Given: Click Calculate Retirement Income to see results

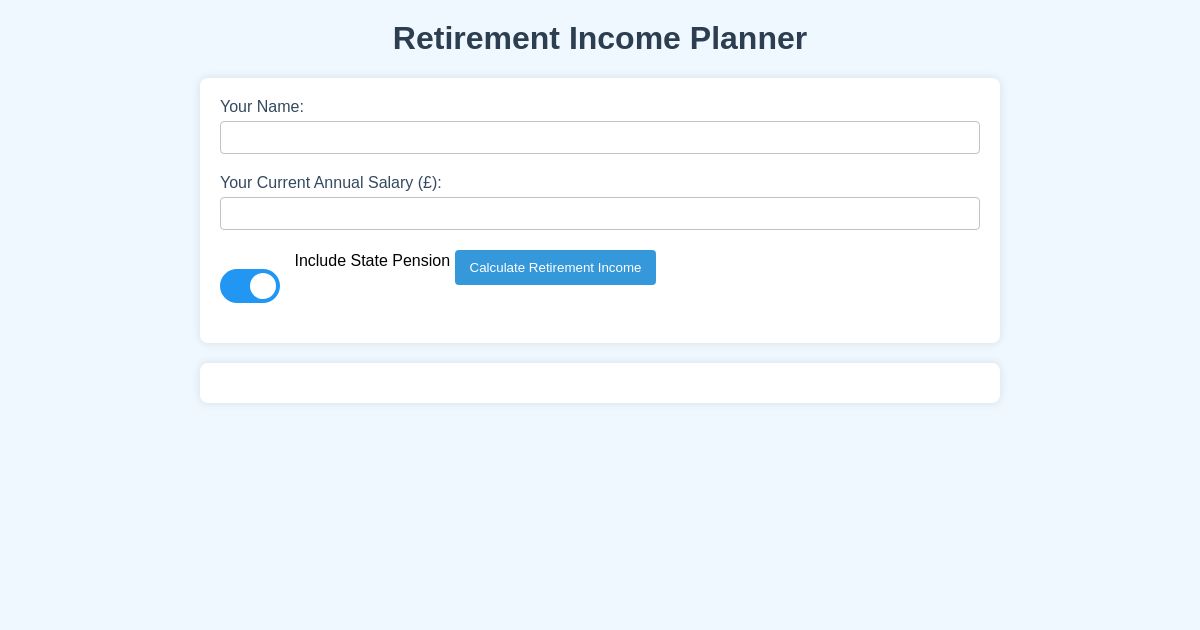Looking at the screenshot, I should pos(555,267).
